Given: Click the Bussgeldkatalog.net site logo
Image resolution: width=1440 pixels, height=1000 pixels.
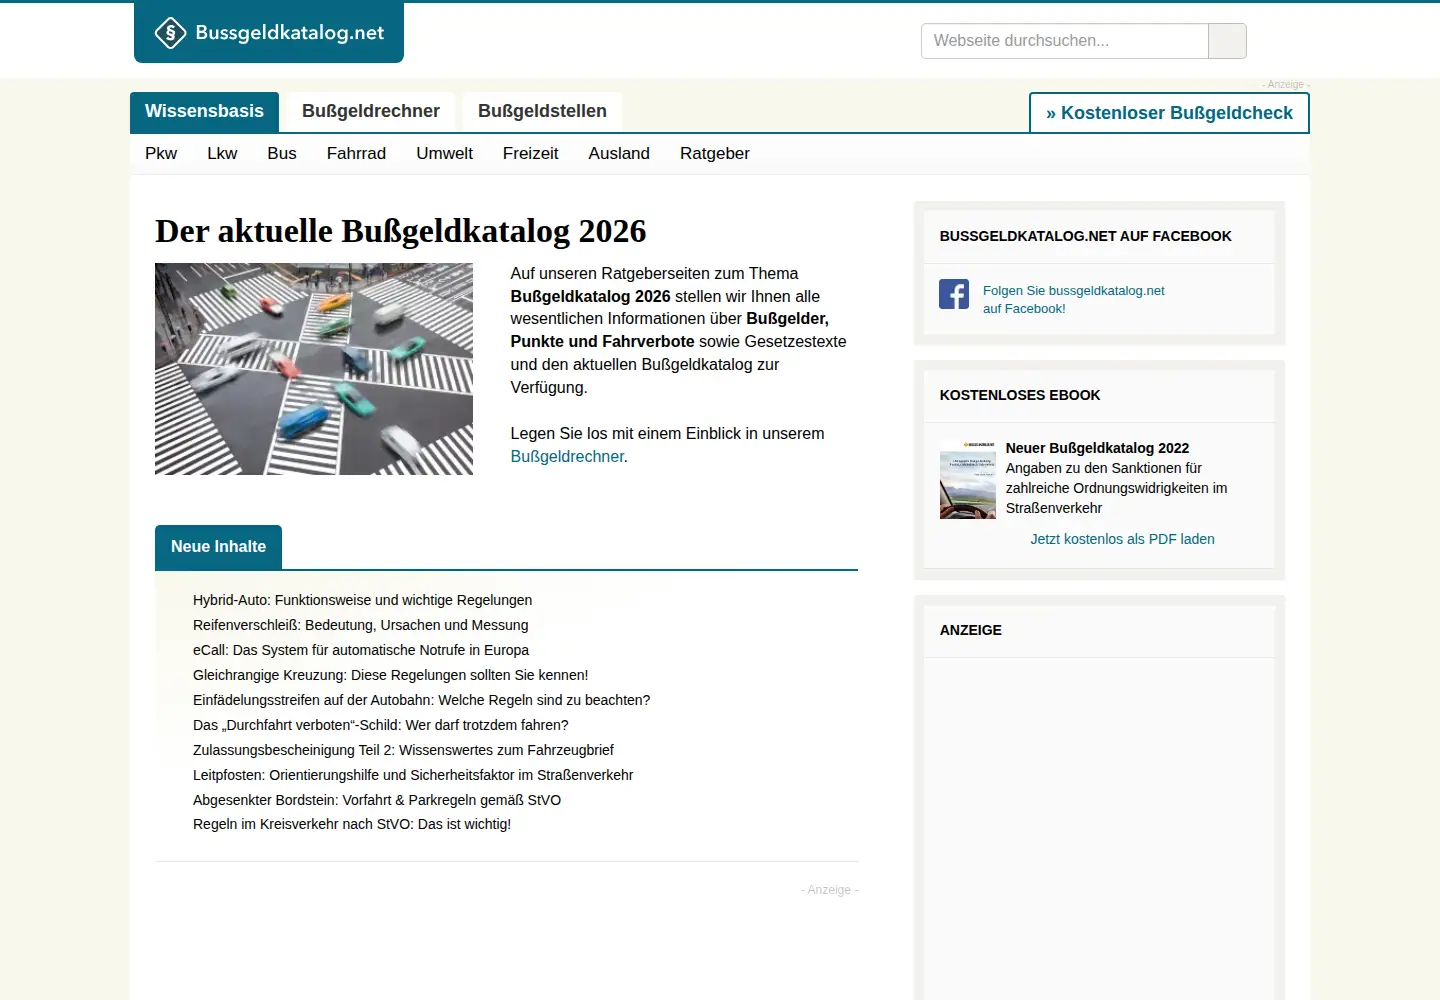Looking at the screenshot, I should [269, 33].
